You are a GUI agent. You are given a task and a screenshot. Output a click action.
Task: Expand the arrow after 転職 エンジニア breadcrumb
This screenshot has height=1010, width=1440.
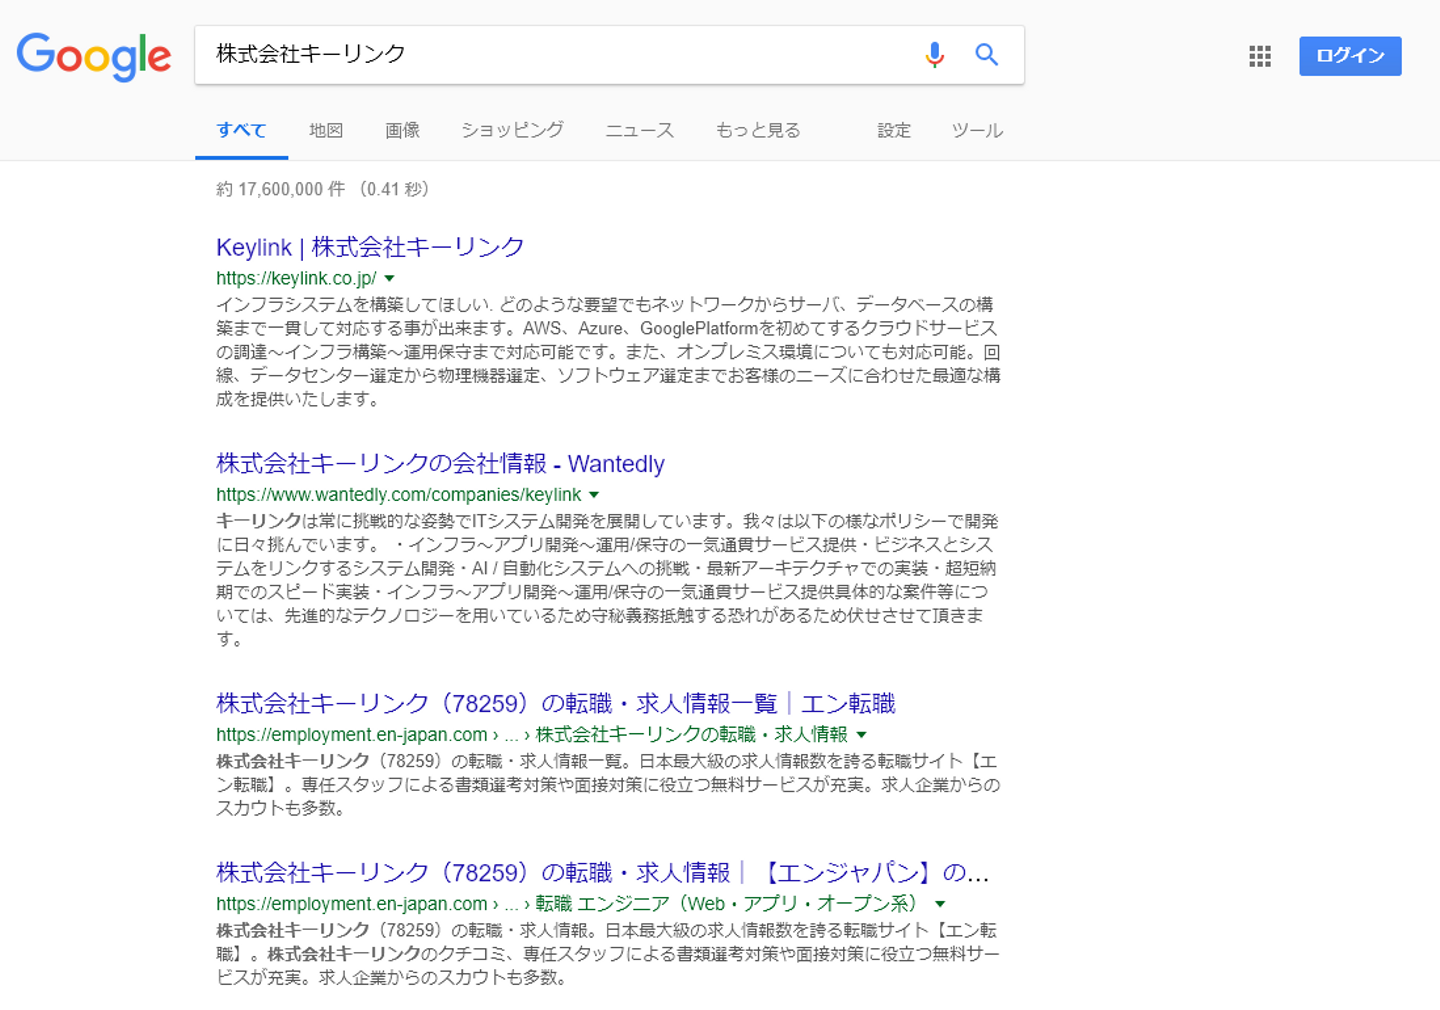(x=940, y=904)
